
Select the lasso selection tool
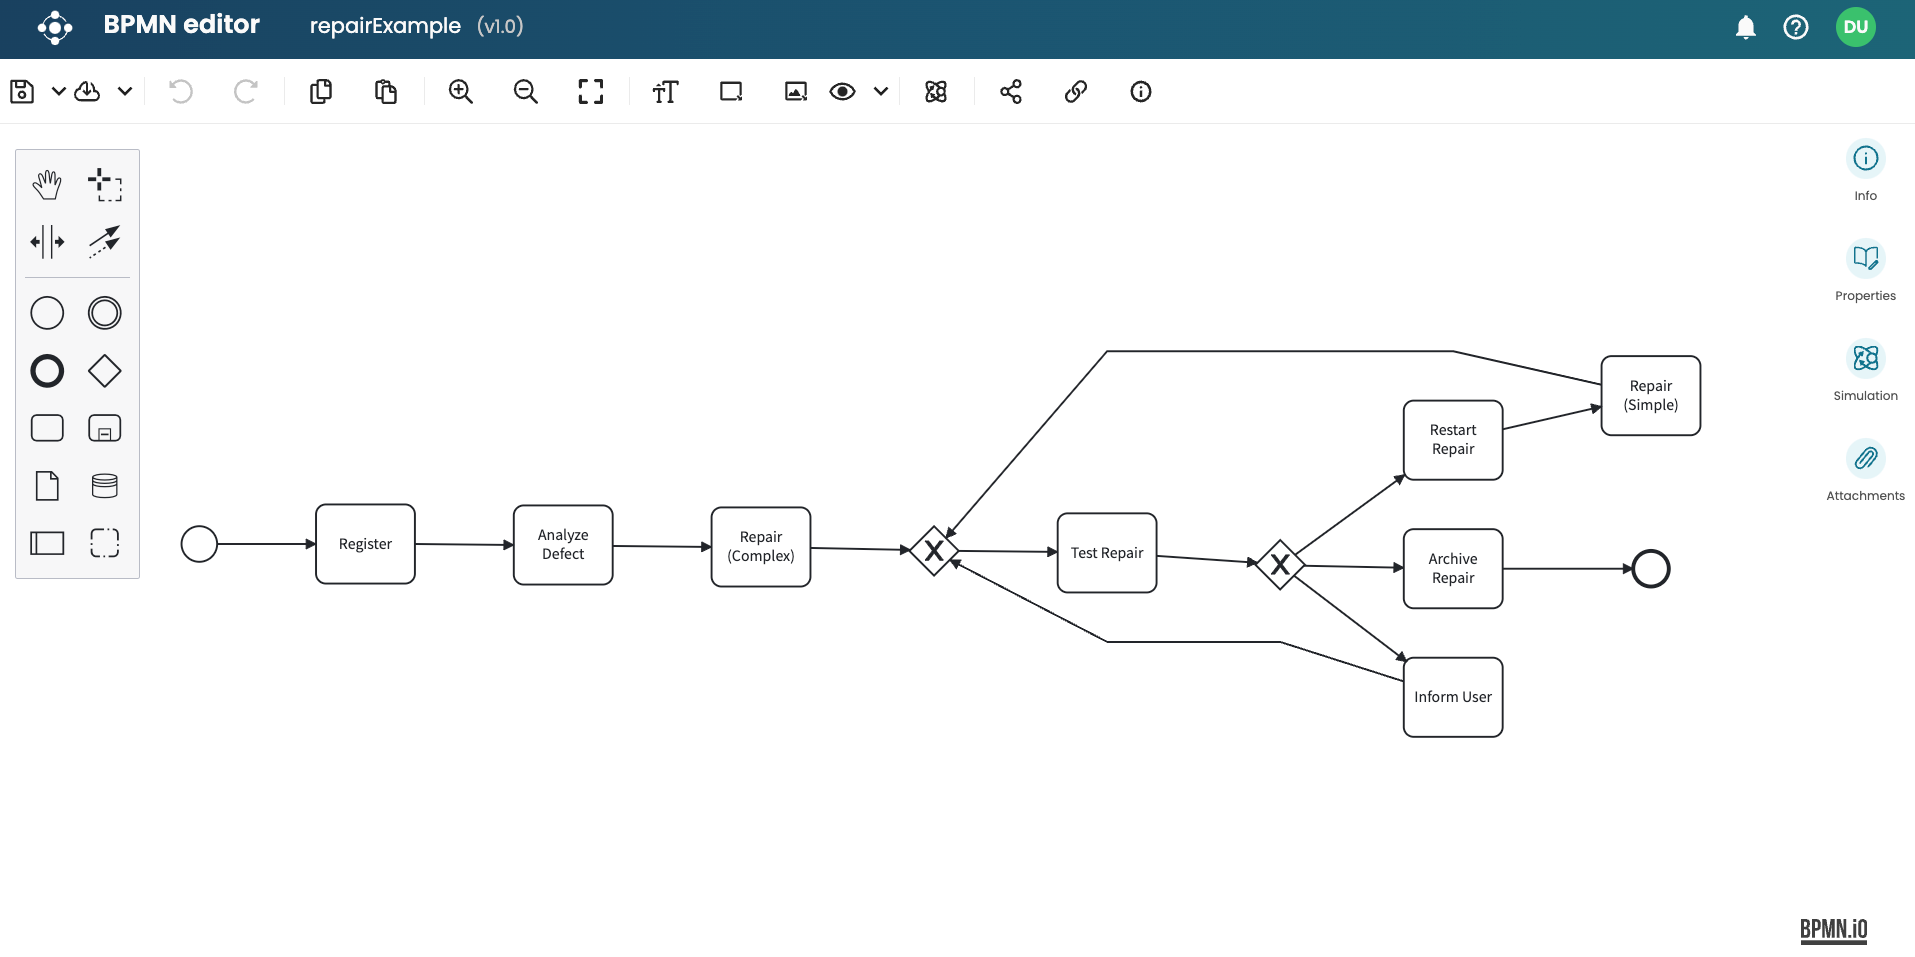click(105, 185)
